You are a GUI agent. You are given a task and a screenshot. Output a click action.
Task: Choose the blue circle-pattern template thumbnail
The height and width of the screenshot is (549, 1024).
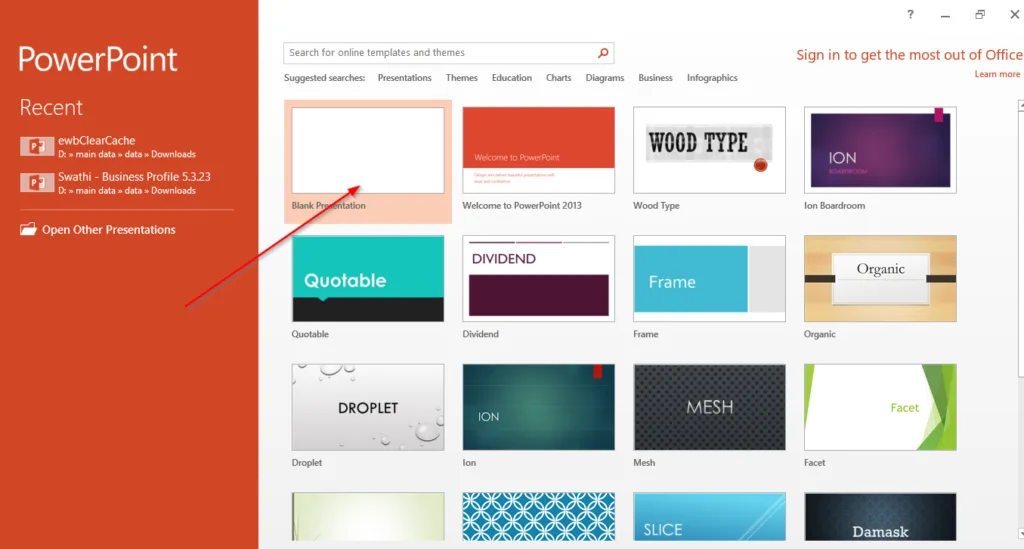pyautogui.click(x=538, y=517)
